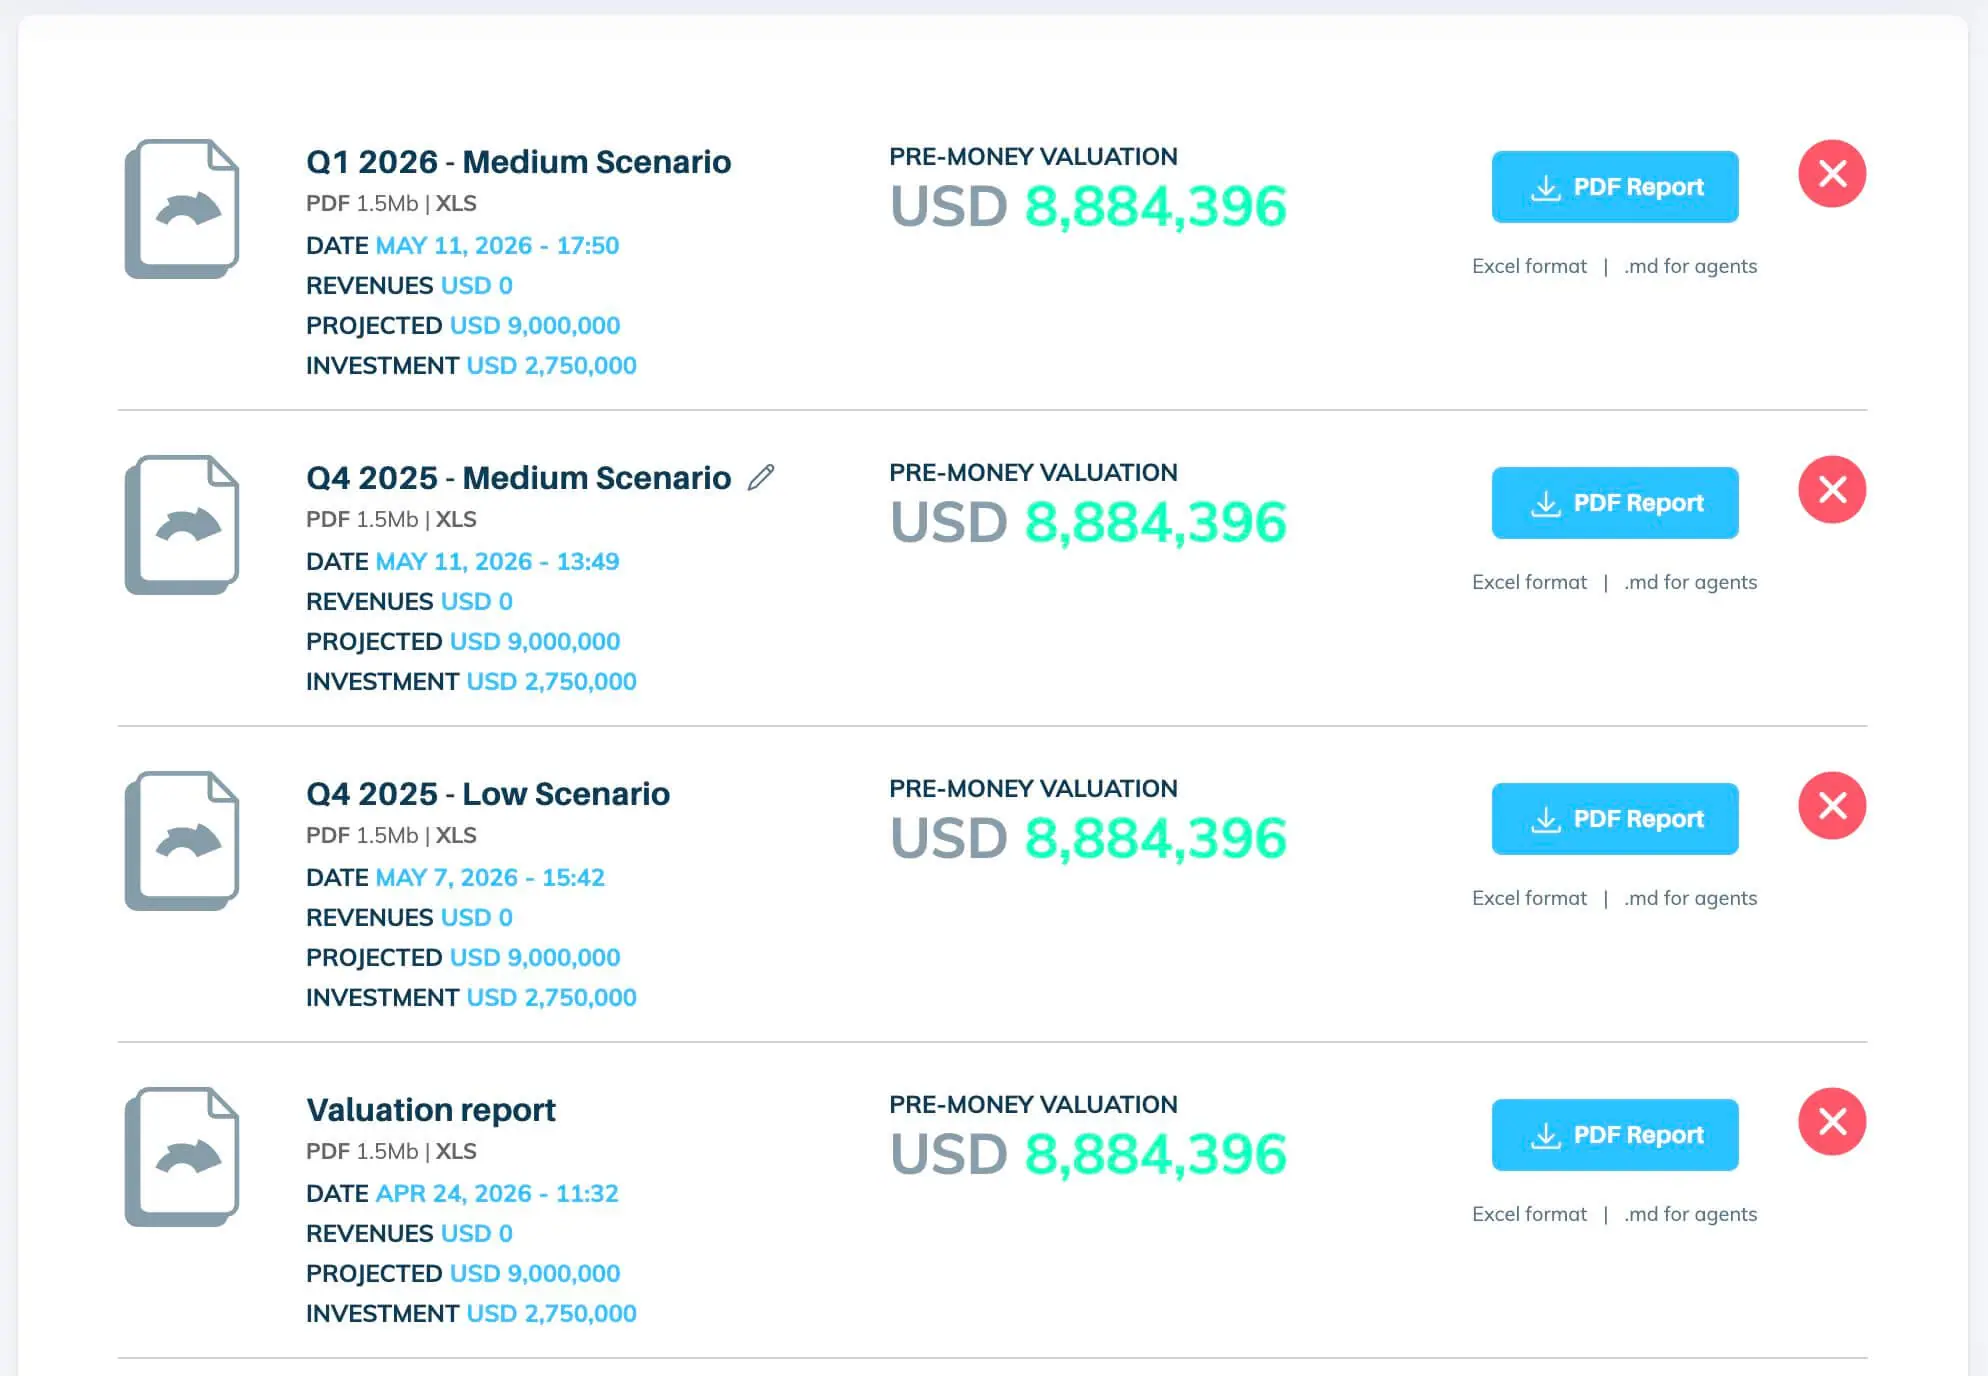This screenshot has height=1376, width=1988.
Task: Get .md for agents of Q4 2025 Low Scenario
Action: (x=1690, y=898)
